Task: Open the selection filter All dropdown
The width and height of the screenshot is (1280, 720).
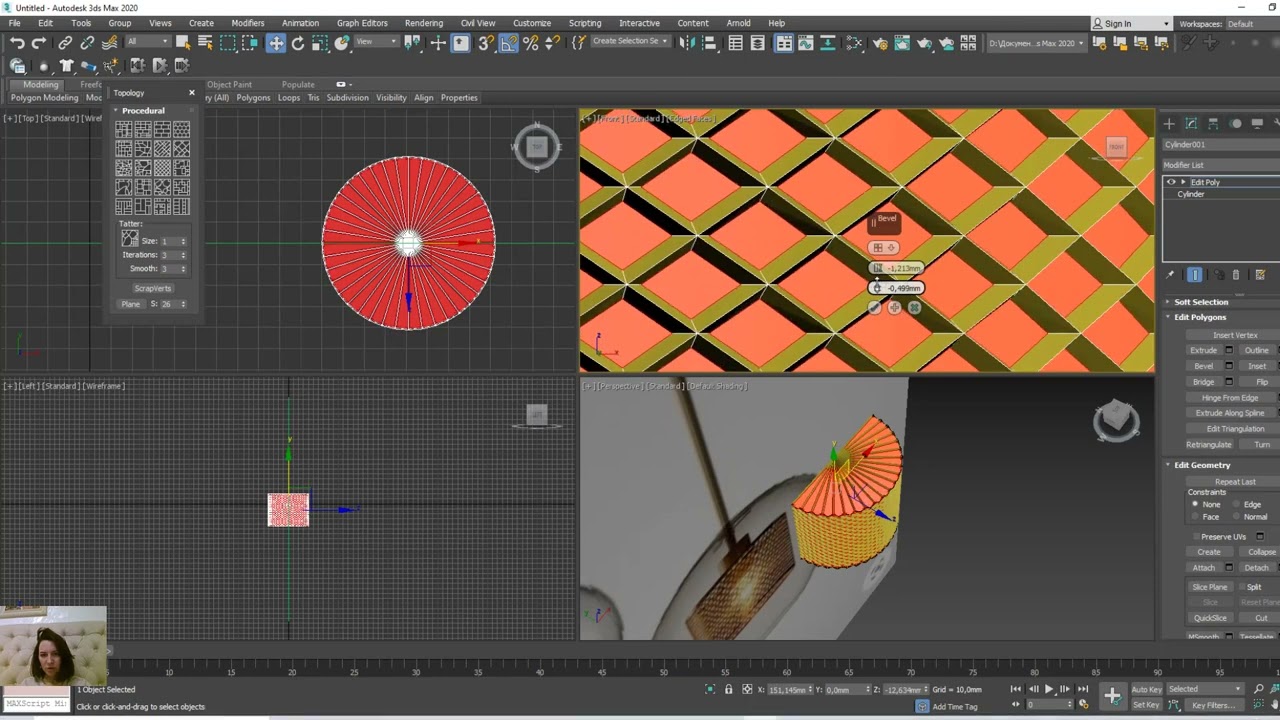Action: 148,42
